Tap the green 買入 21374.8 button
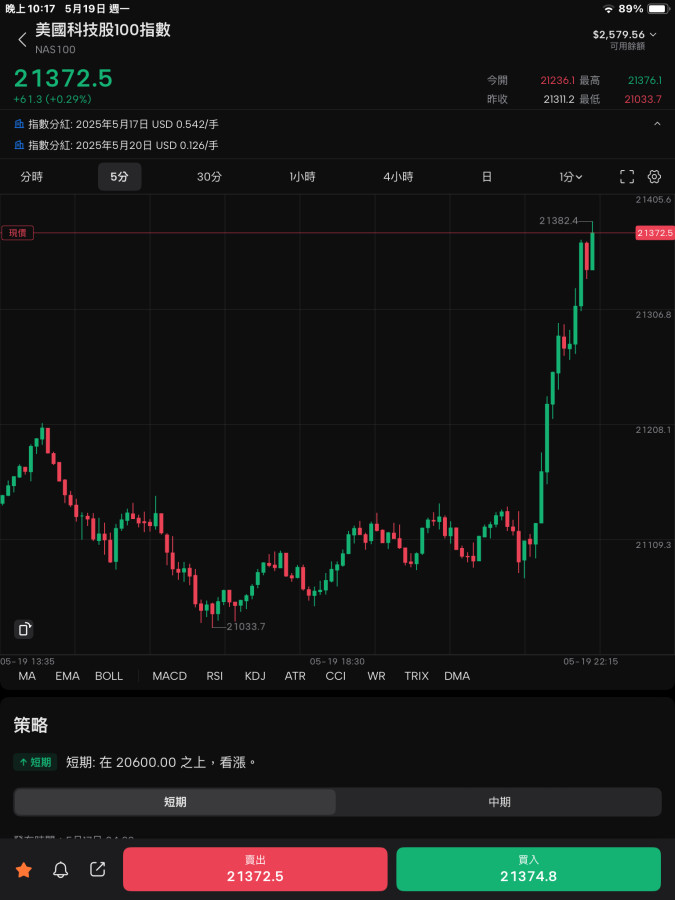Image resolution: width=675 pixels, height=900 pixels. click(529, 869)
